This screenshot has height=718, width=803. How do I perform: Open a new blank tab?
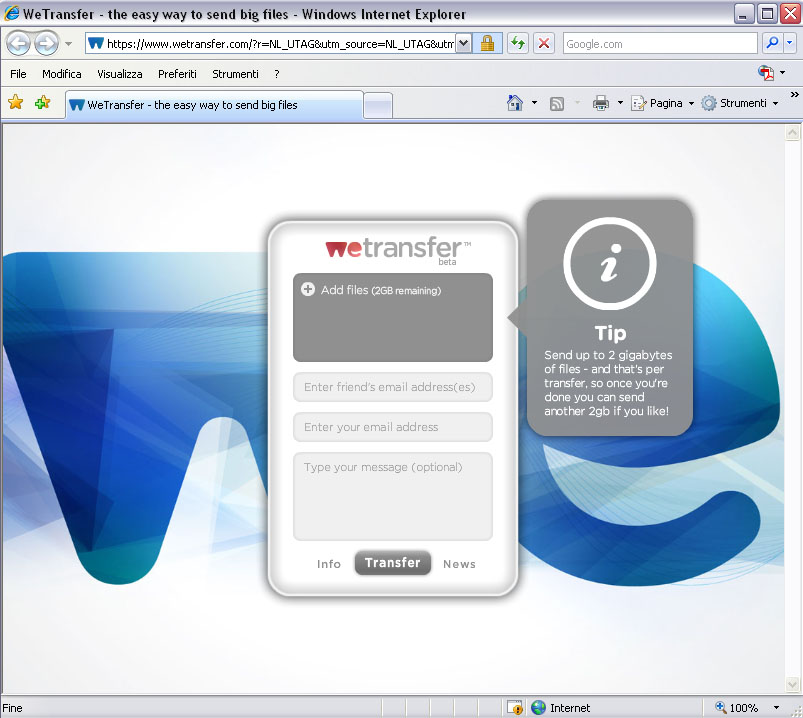[378, 105]
